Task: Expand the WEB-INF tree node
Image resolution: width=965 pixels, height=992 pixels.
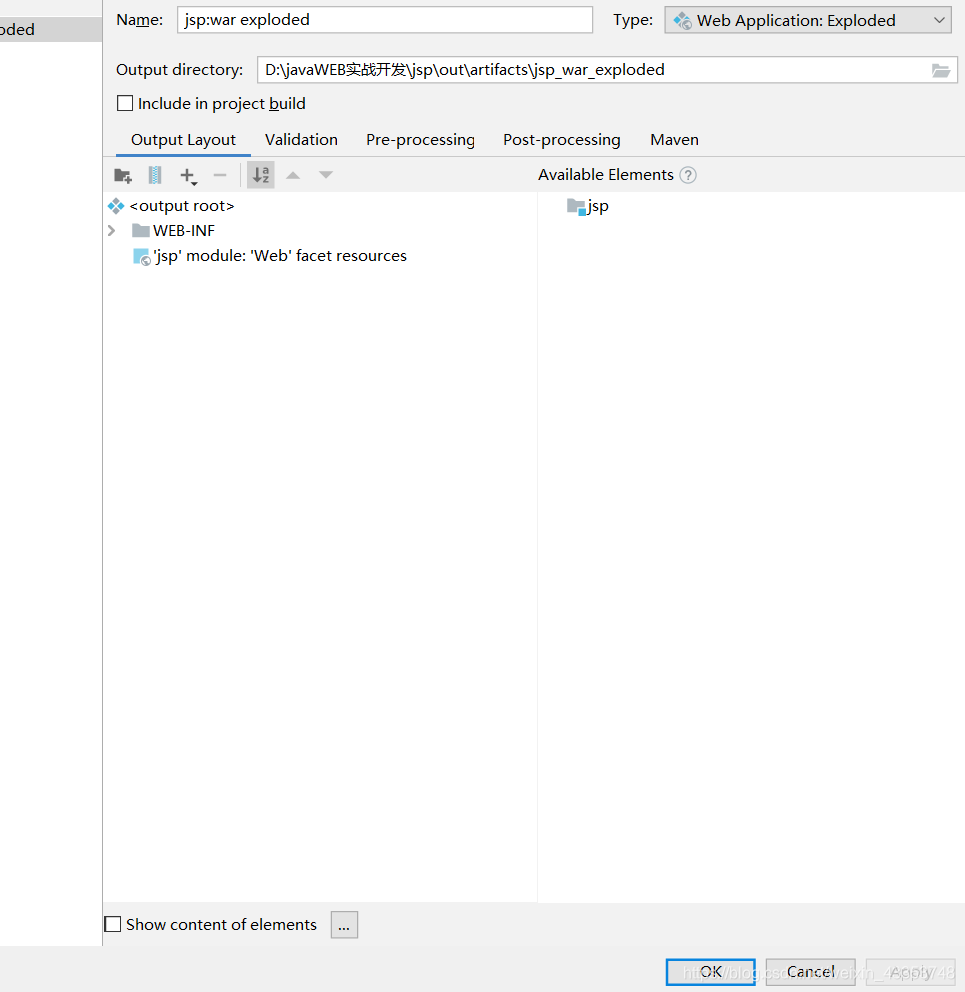Action: point(112,231)
